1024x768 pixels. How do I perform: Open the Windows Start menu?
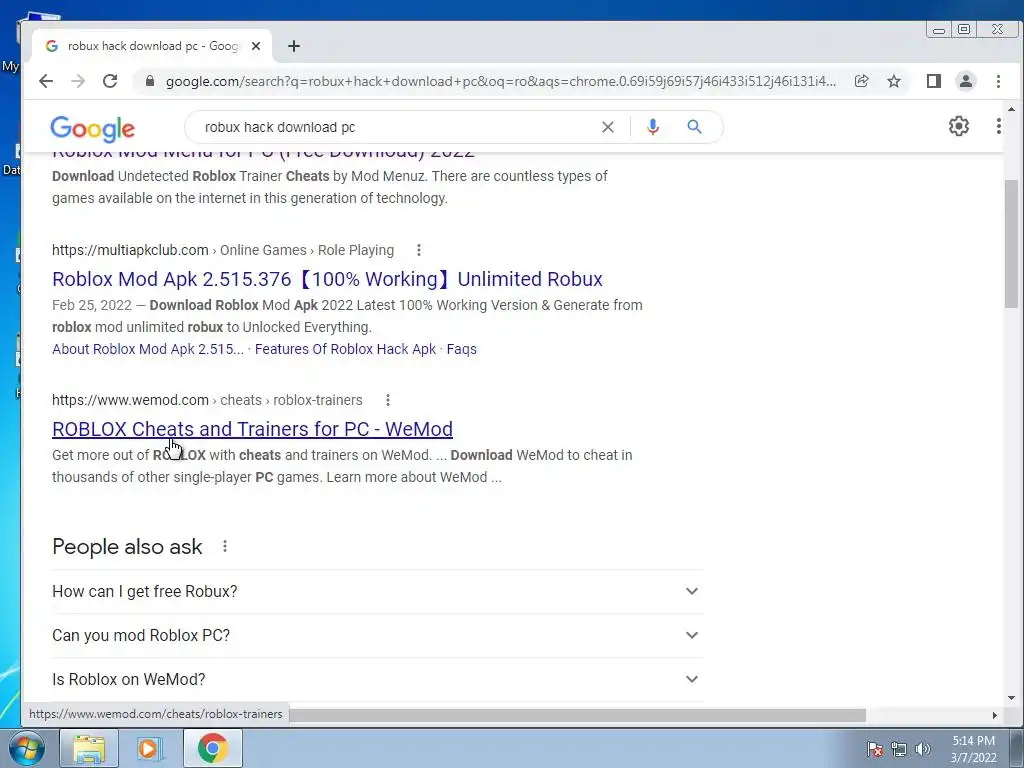point(26,748)
